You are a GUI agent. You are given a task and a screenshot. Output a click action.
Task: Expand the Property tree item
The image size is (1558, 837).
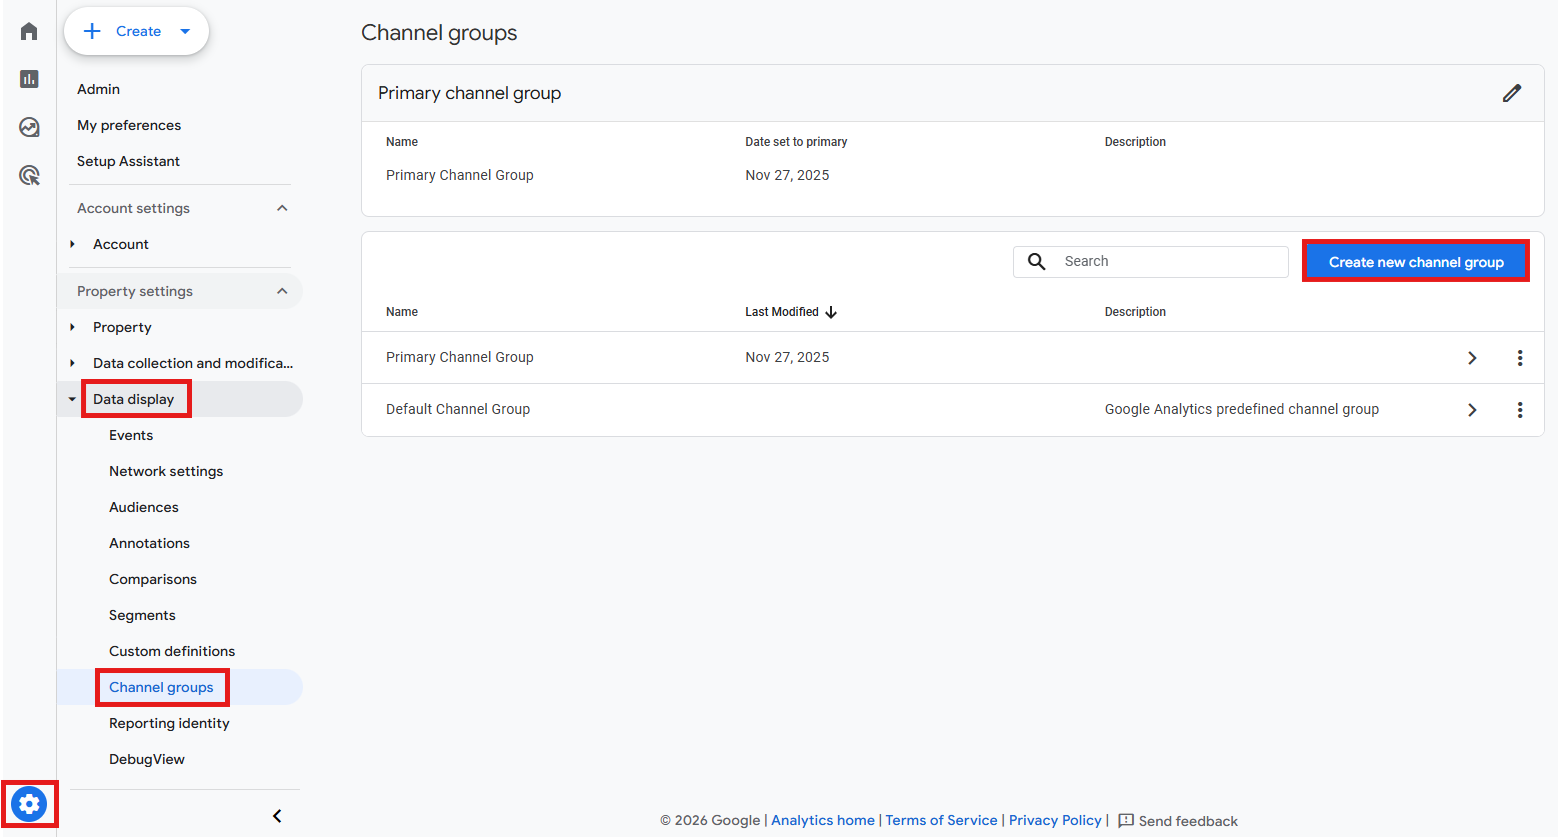point(72,327)
